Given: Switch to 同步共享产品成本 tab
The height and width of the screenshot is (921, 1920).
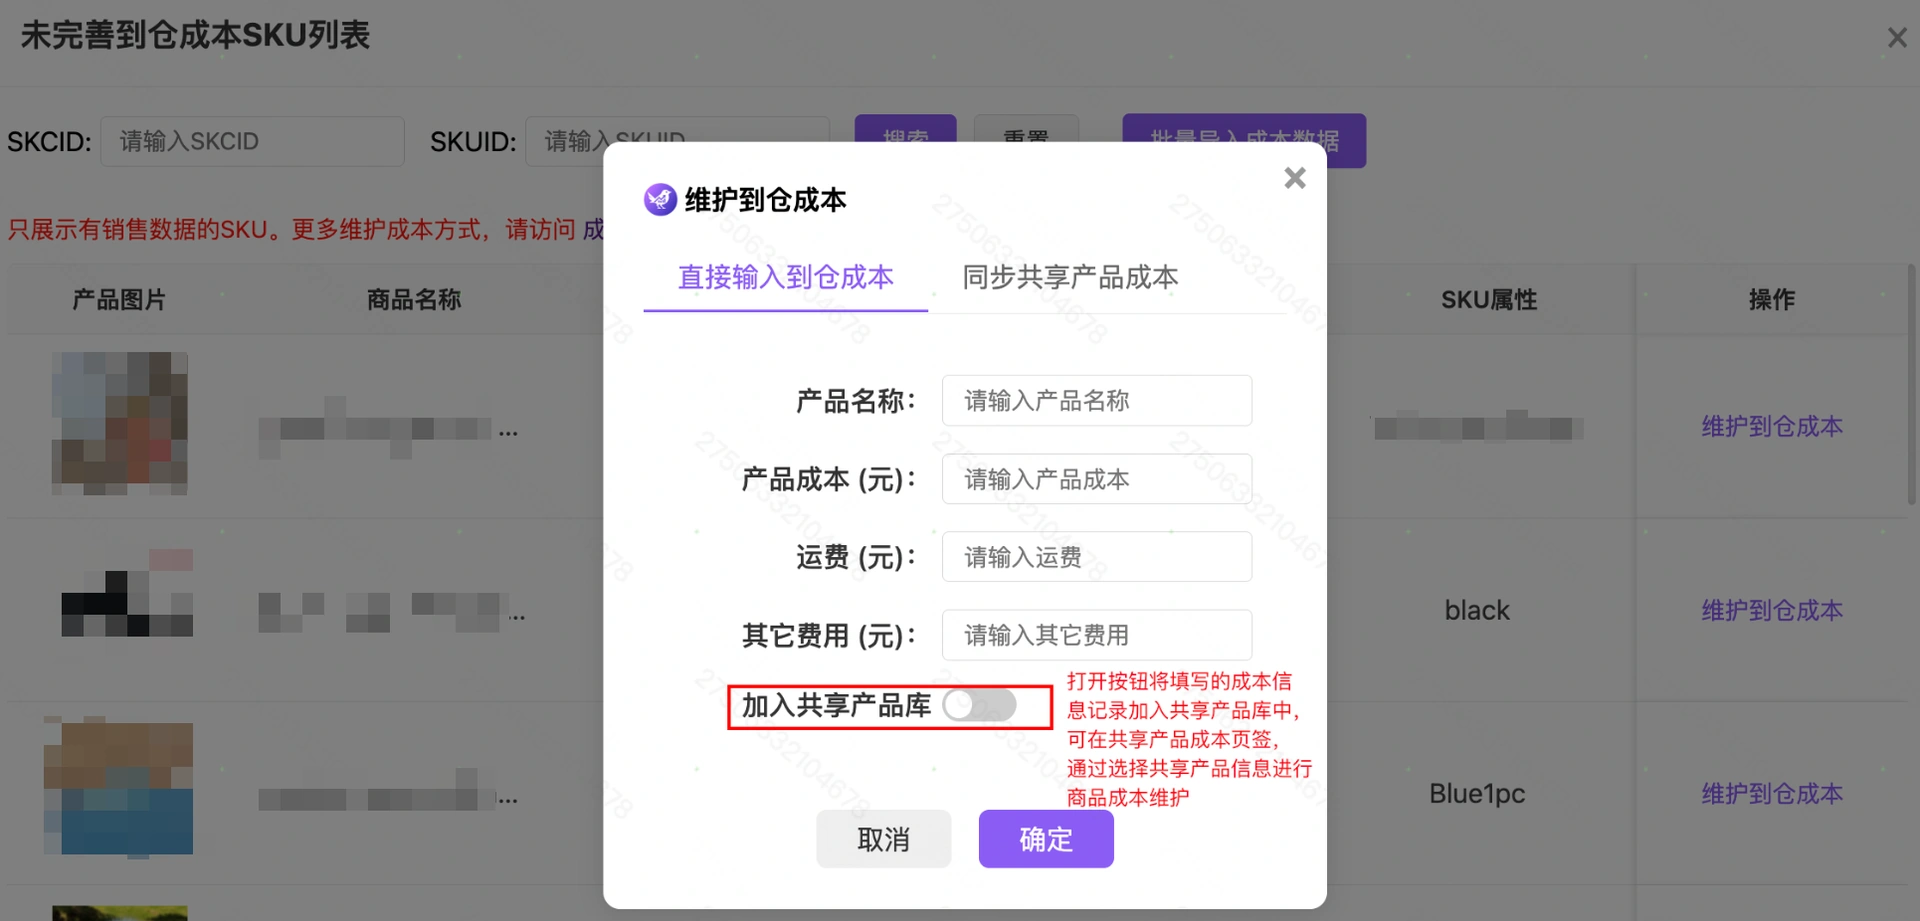Looking at the screenshot, I should pyautogui.click(x=1070, y=277).
